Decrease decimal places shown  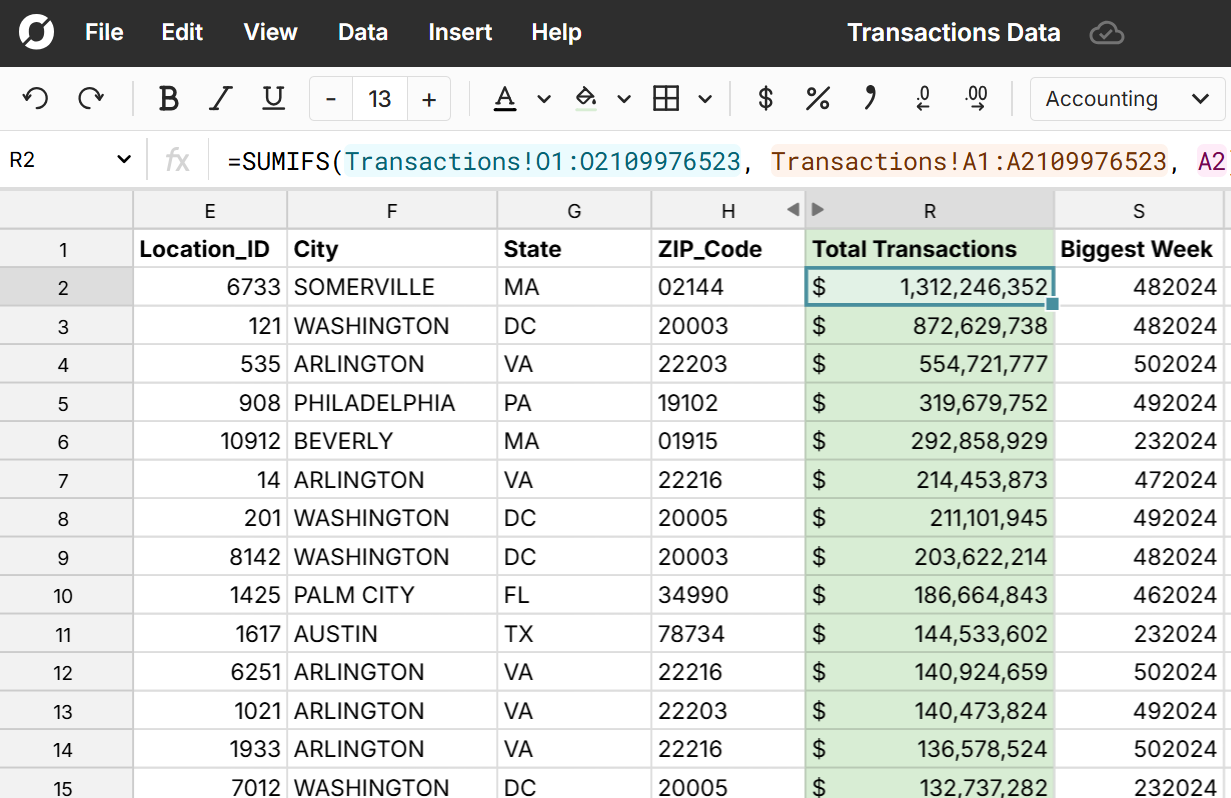point(922,98)
